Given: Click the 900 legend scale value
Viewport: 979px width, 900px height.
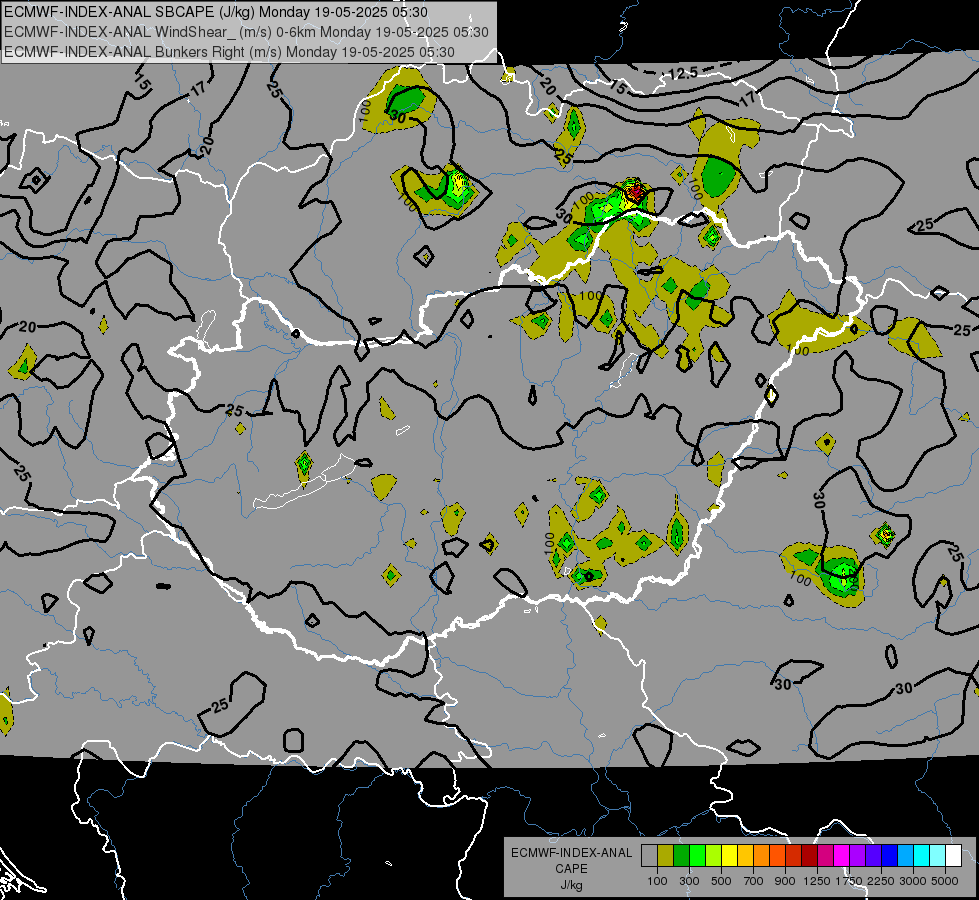Looking at the screenshot, I should click(x=785, y=881).
